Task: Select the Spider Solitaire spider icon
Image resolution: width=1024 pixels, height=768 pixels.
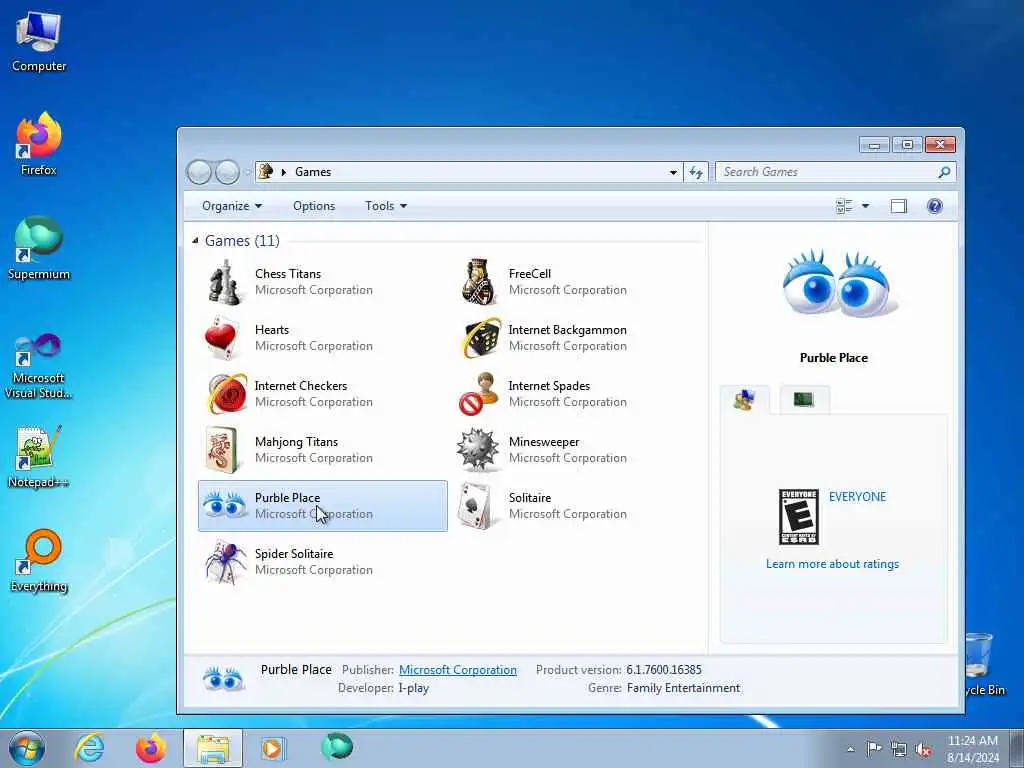Action: pos(225,562)
